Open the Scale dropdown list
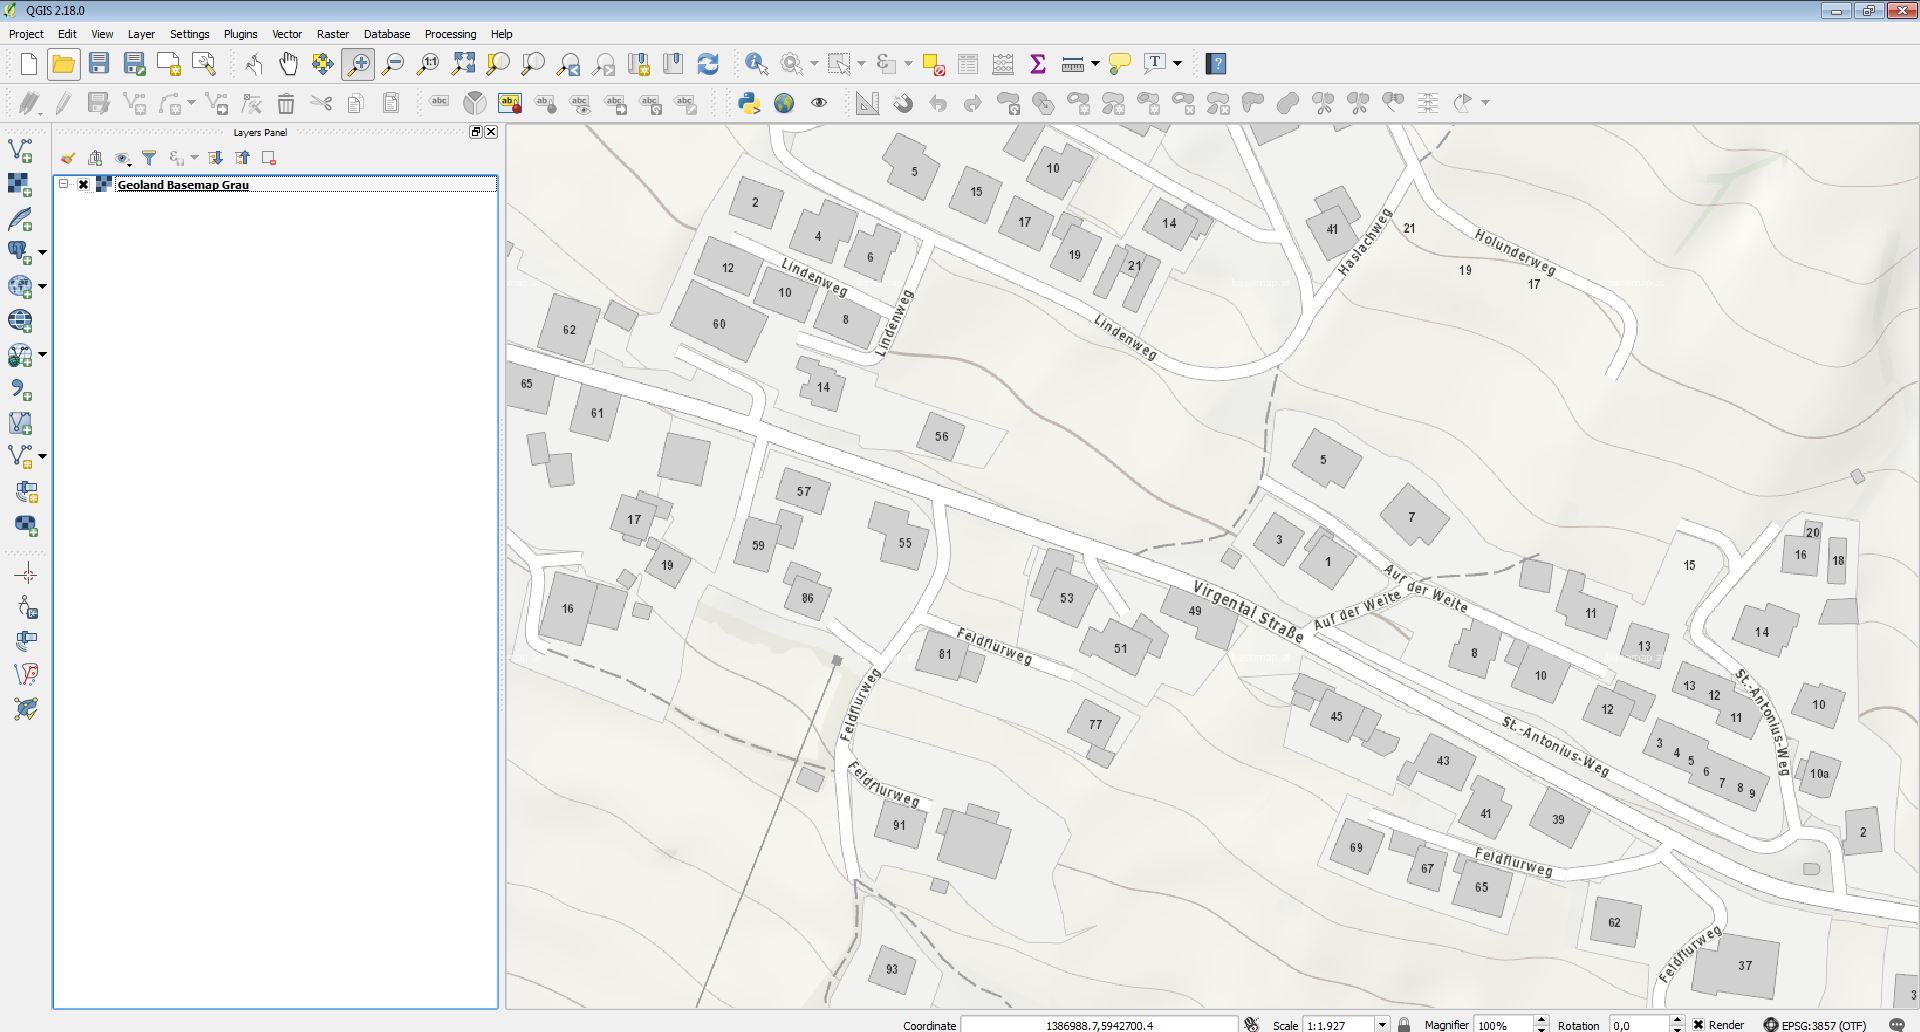1920x1032 pixels. coord(1382,1025)
